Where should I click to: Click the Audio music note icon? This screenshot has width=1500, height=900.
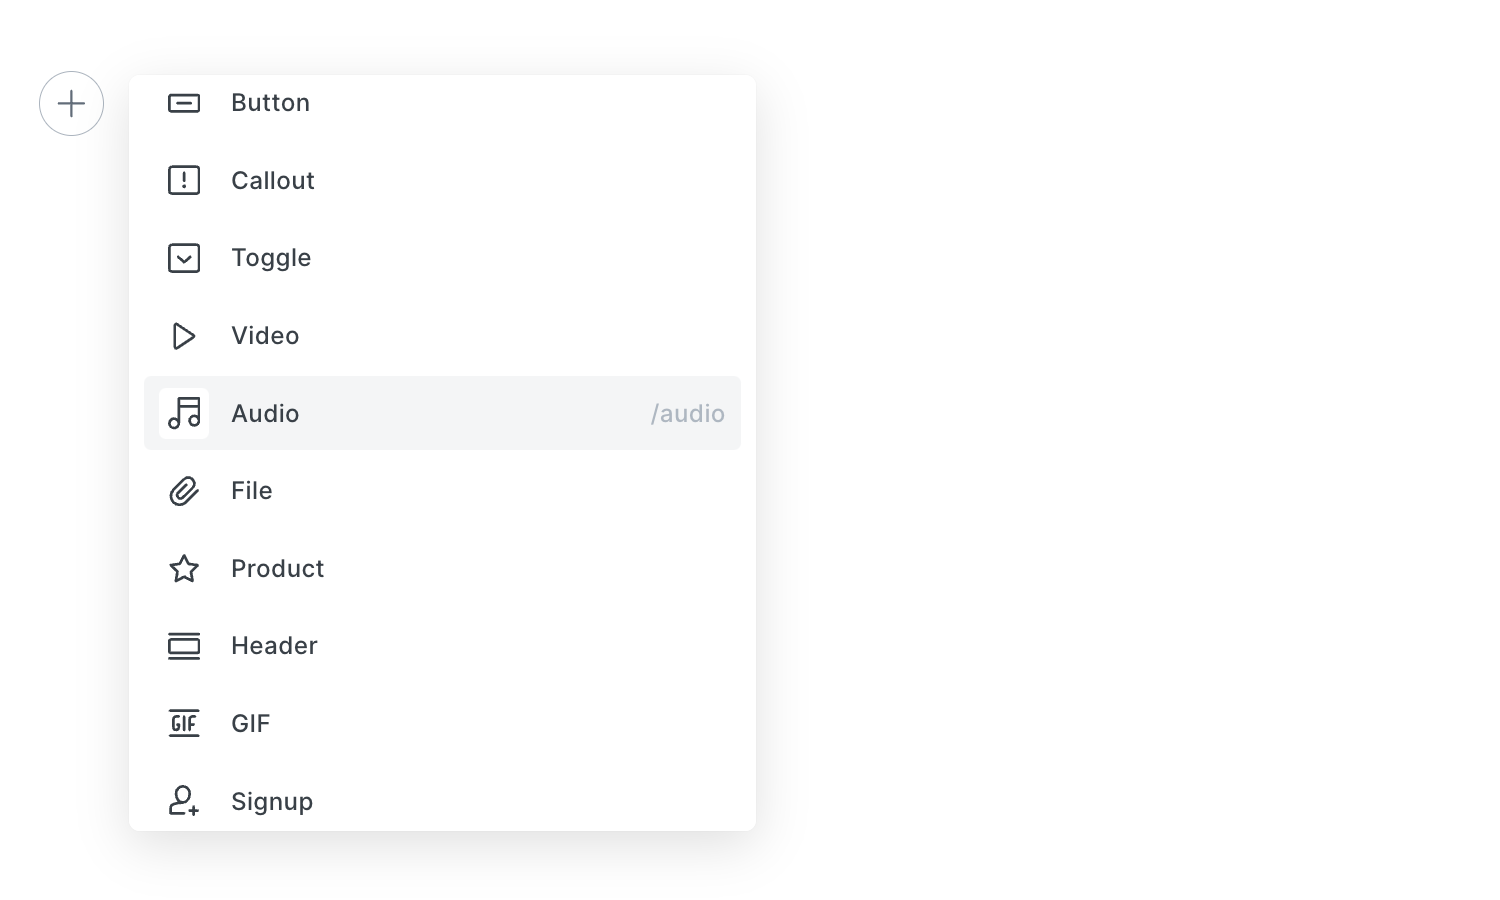click(x=184, y=413)
